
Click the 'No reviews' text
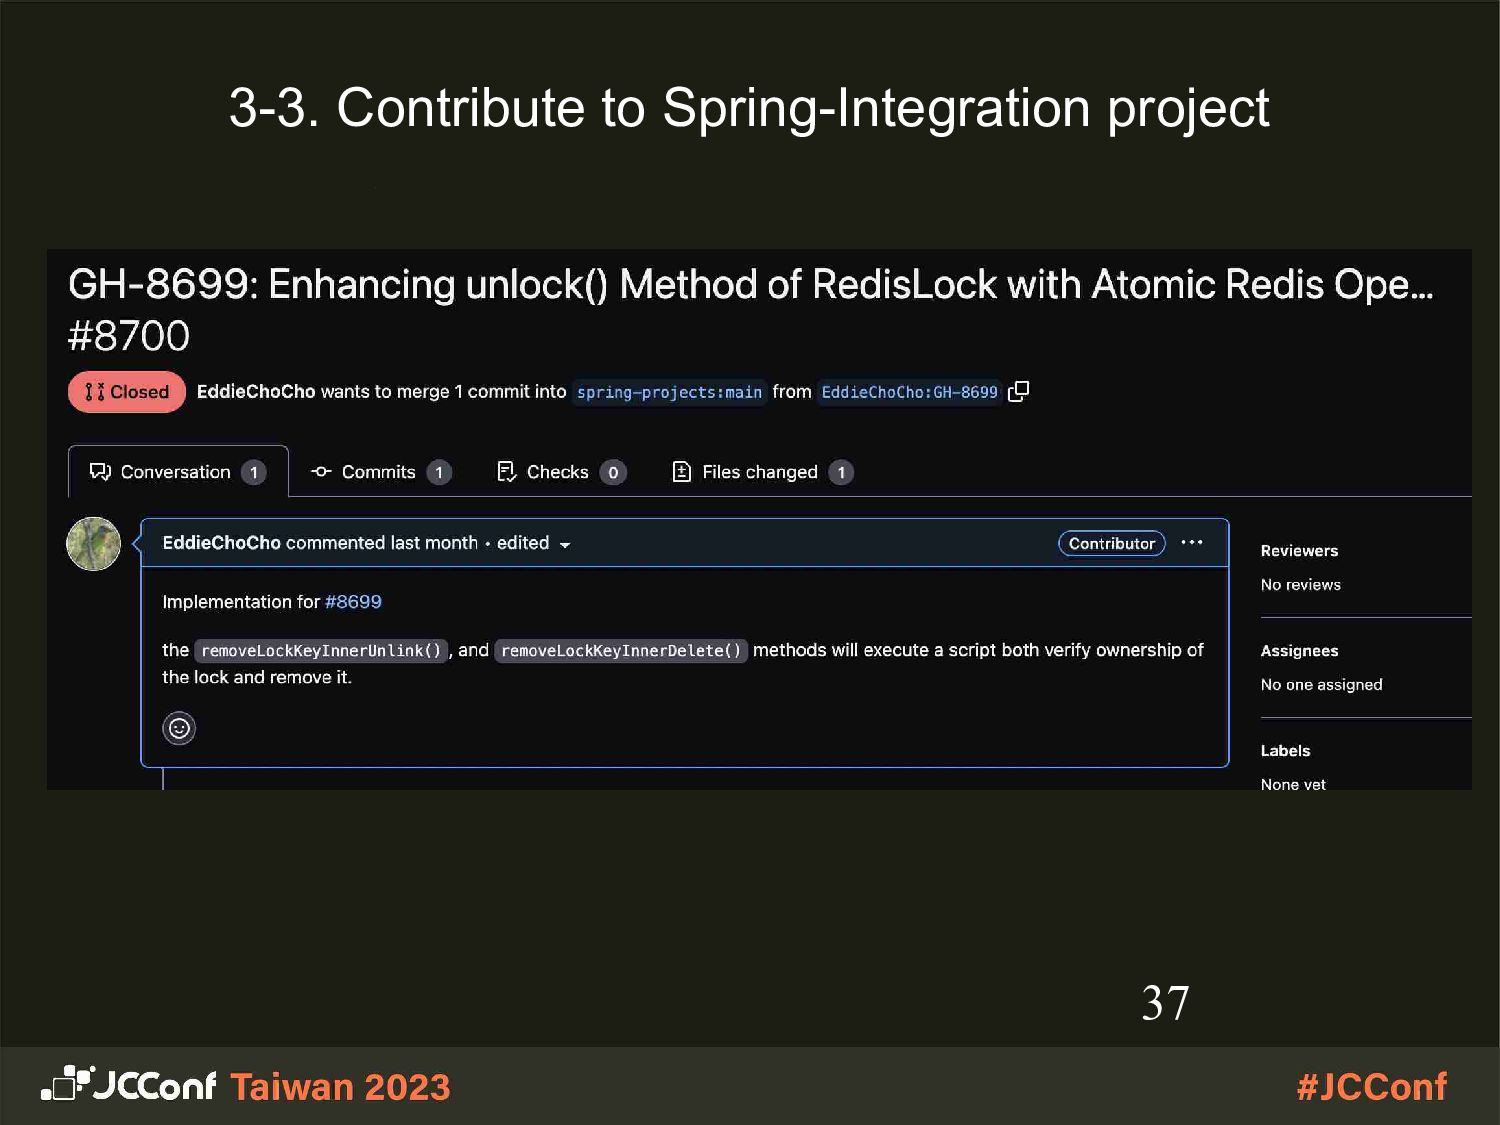tap(1300, 585)
